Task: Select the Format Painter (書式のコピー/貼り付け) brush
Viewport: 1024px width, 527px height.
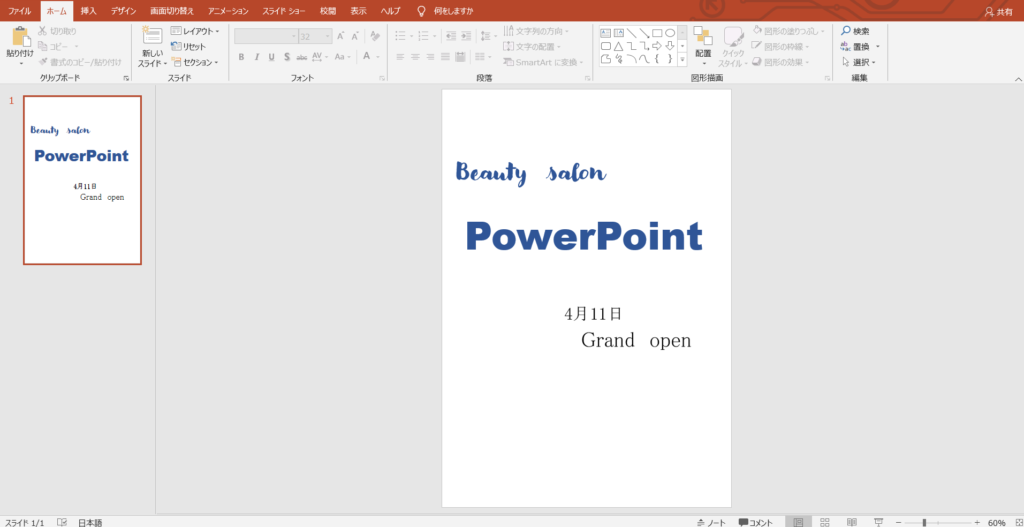Action: coord(44,62)
